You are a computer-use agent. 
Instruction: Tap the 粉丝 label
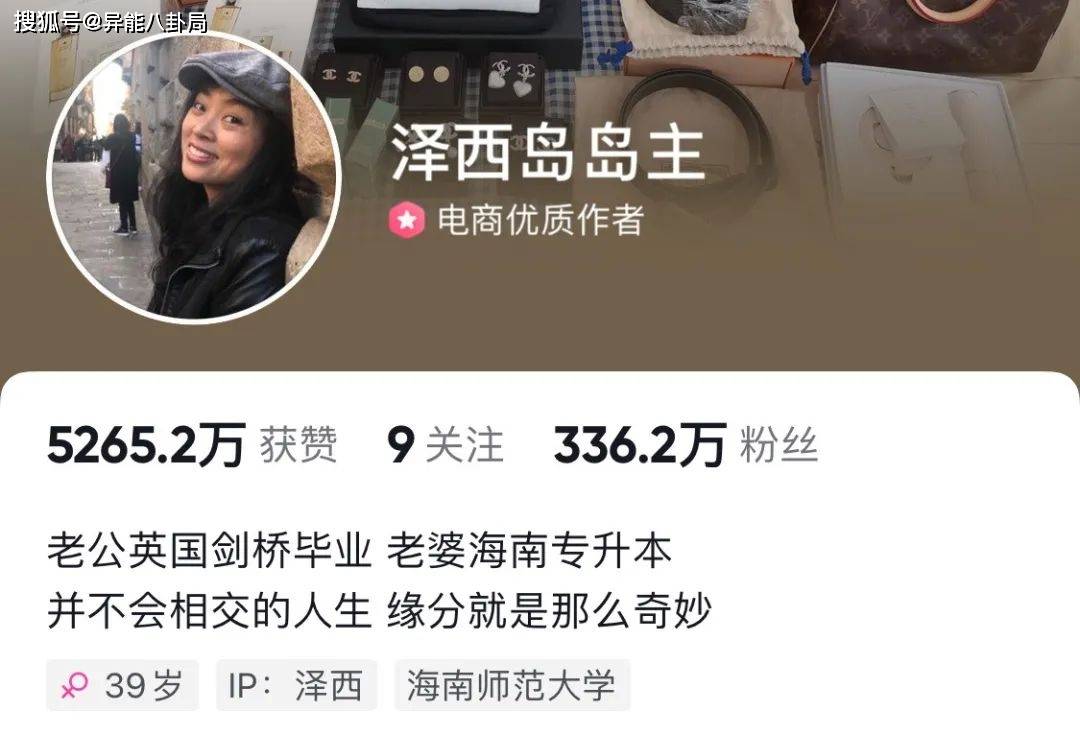(779, 445)
